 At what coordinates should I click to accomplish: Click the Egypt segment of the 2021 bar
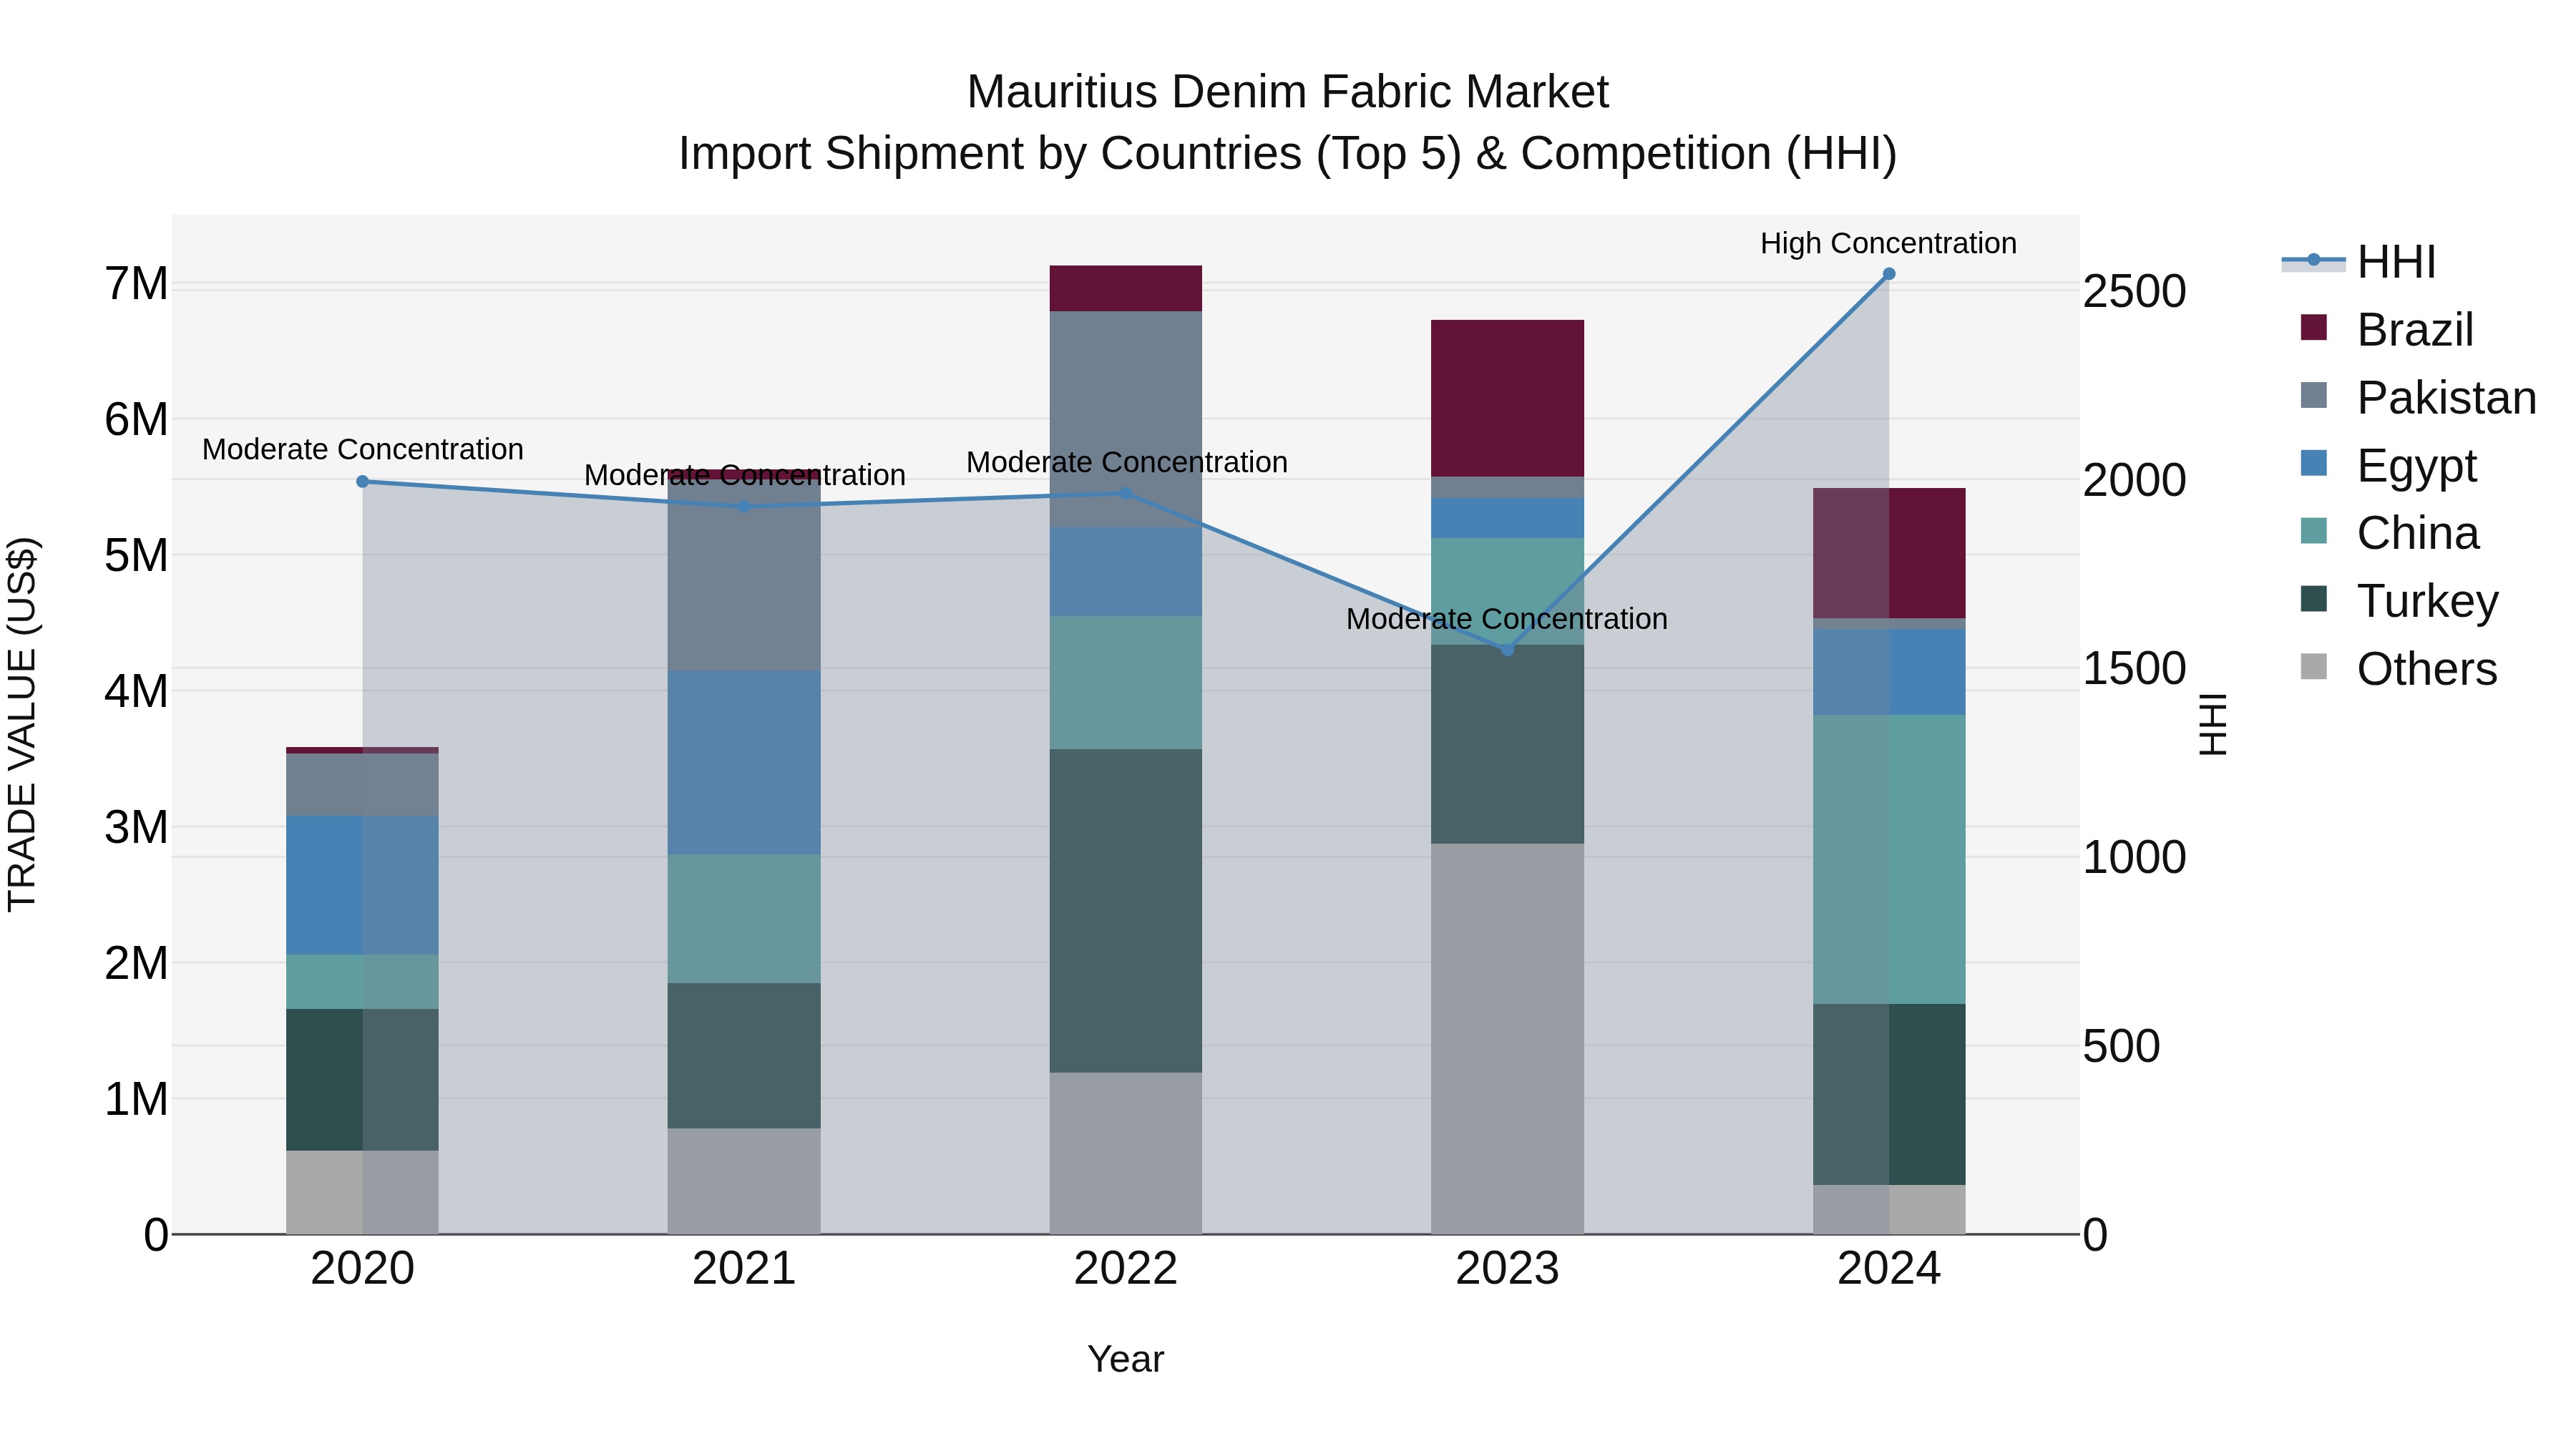(x=744, y=763)
